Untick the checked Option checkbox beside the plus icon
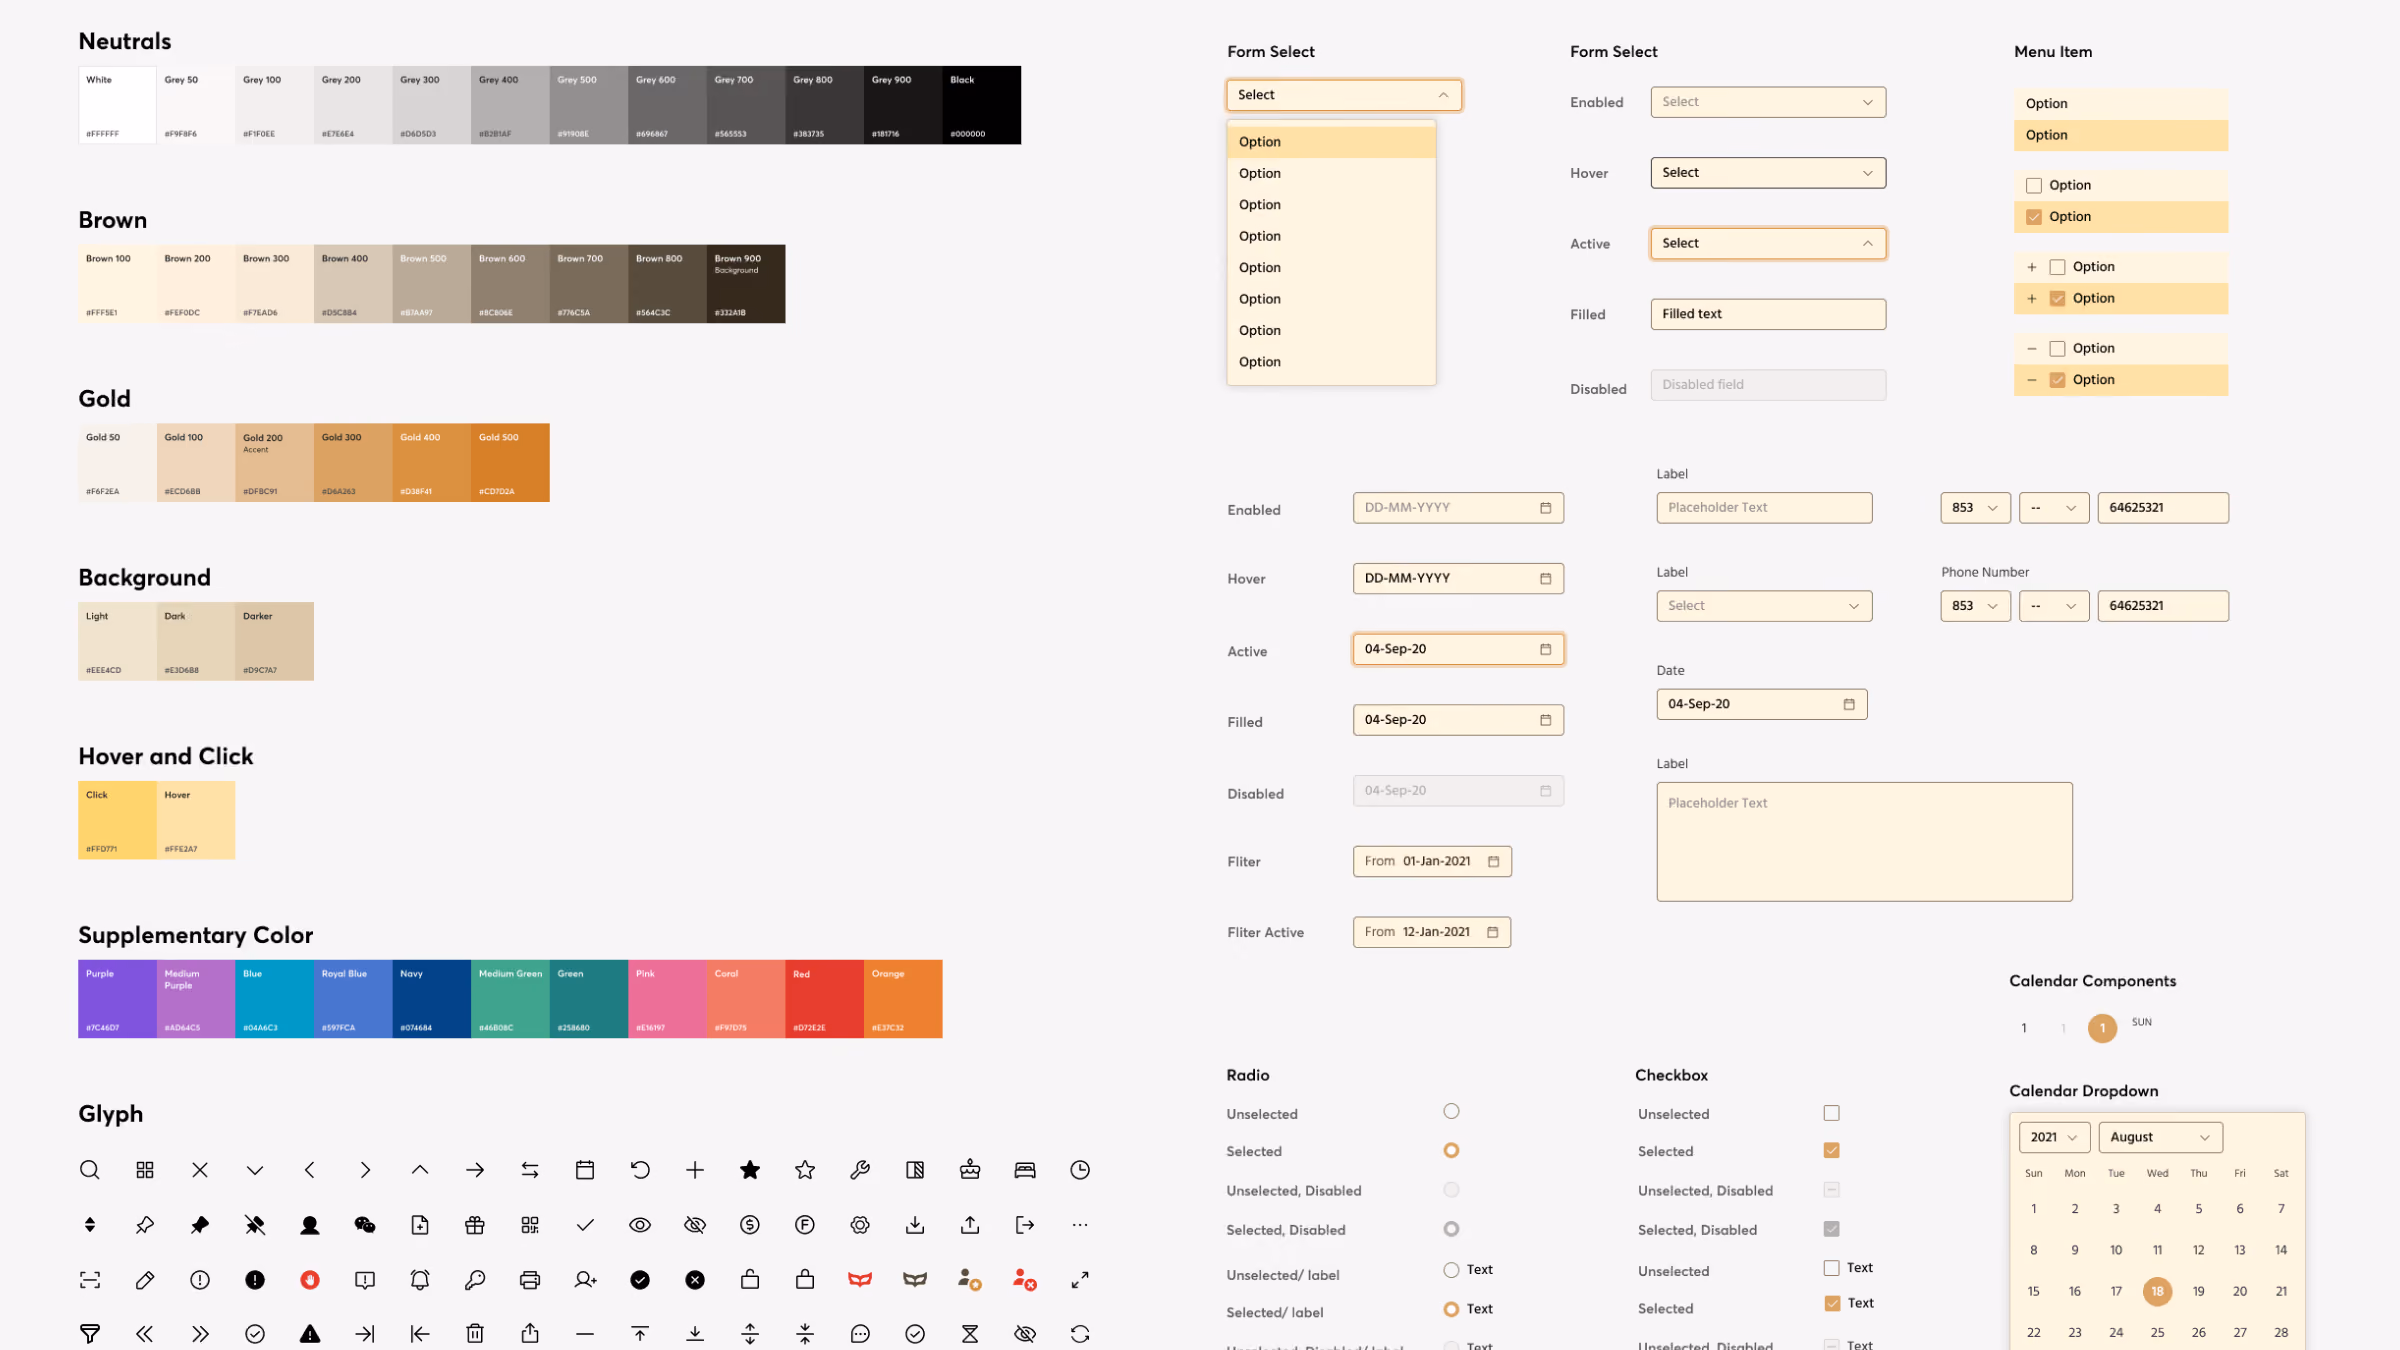Image resolution: width=2400 pixels, height=1350 pixels. click(2058, 299)
